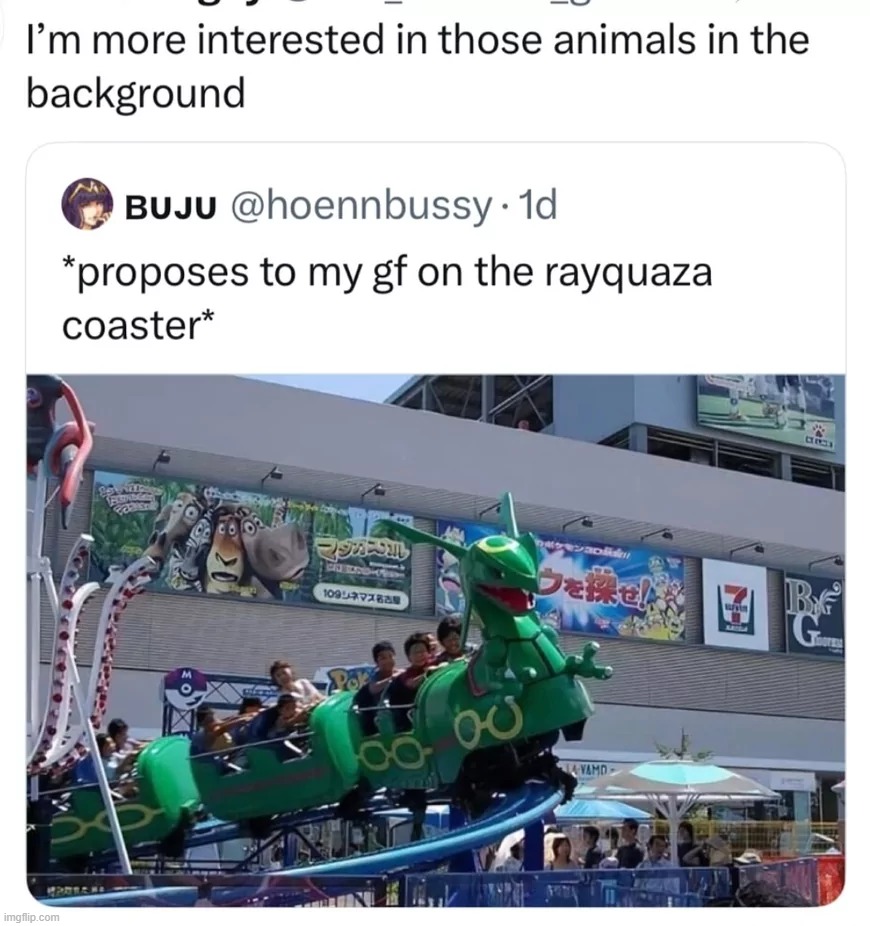Click the main tweet text about background animals
The width and height of the screenshot is (870, 926).
click(x=417, y=67)
